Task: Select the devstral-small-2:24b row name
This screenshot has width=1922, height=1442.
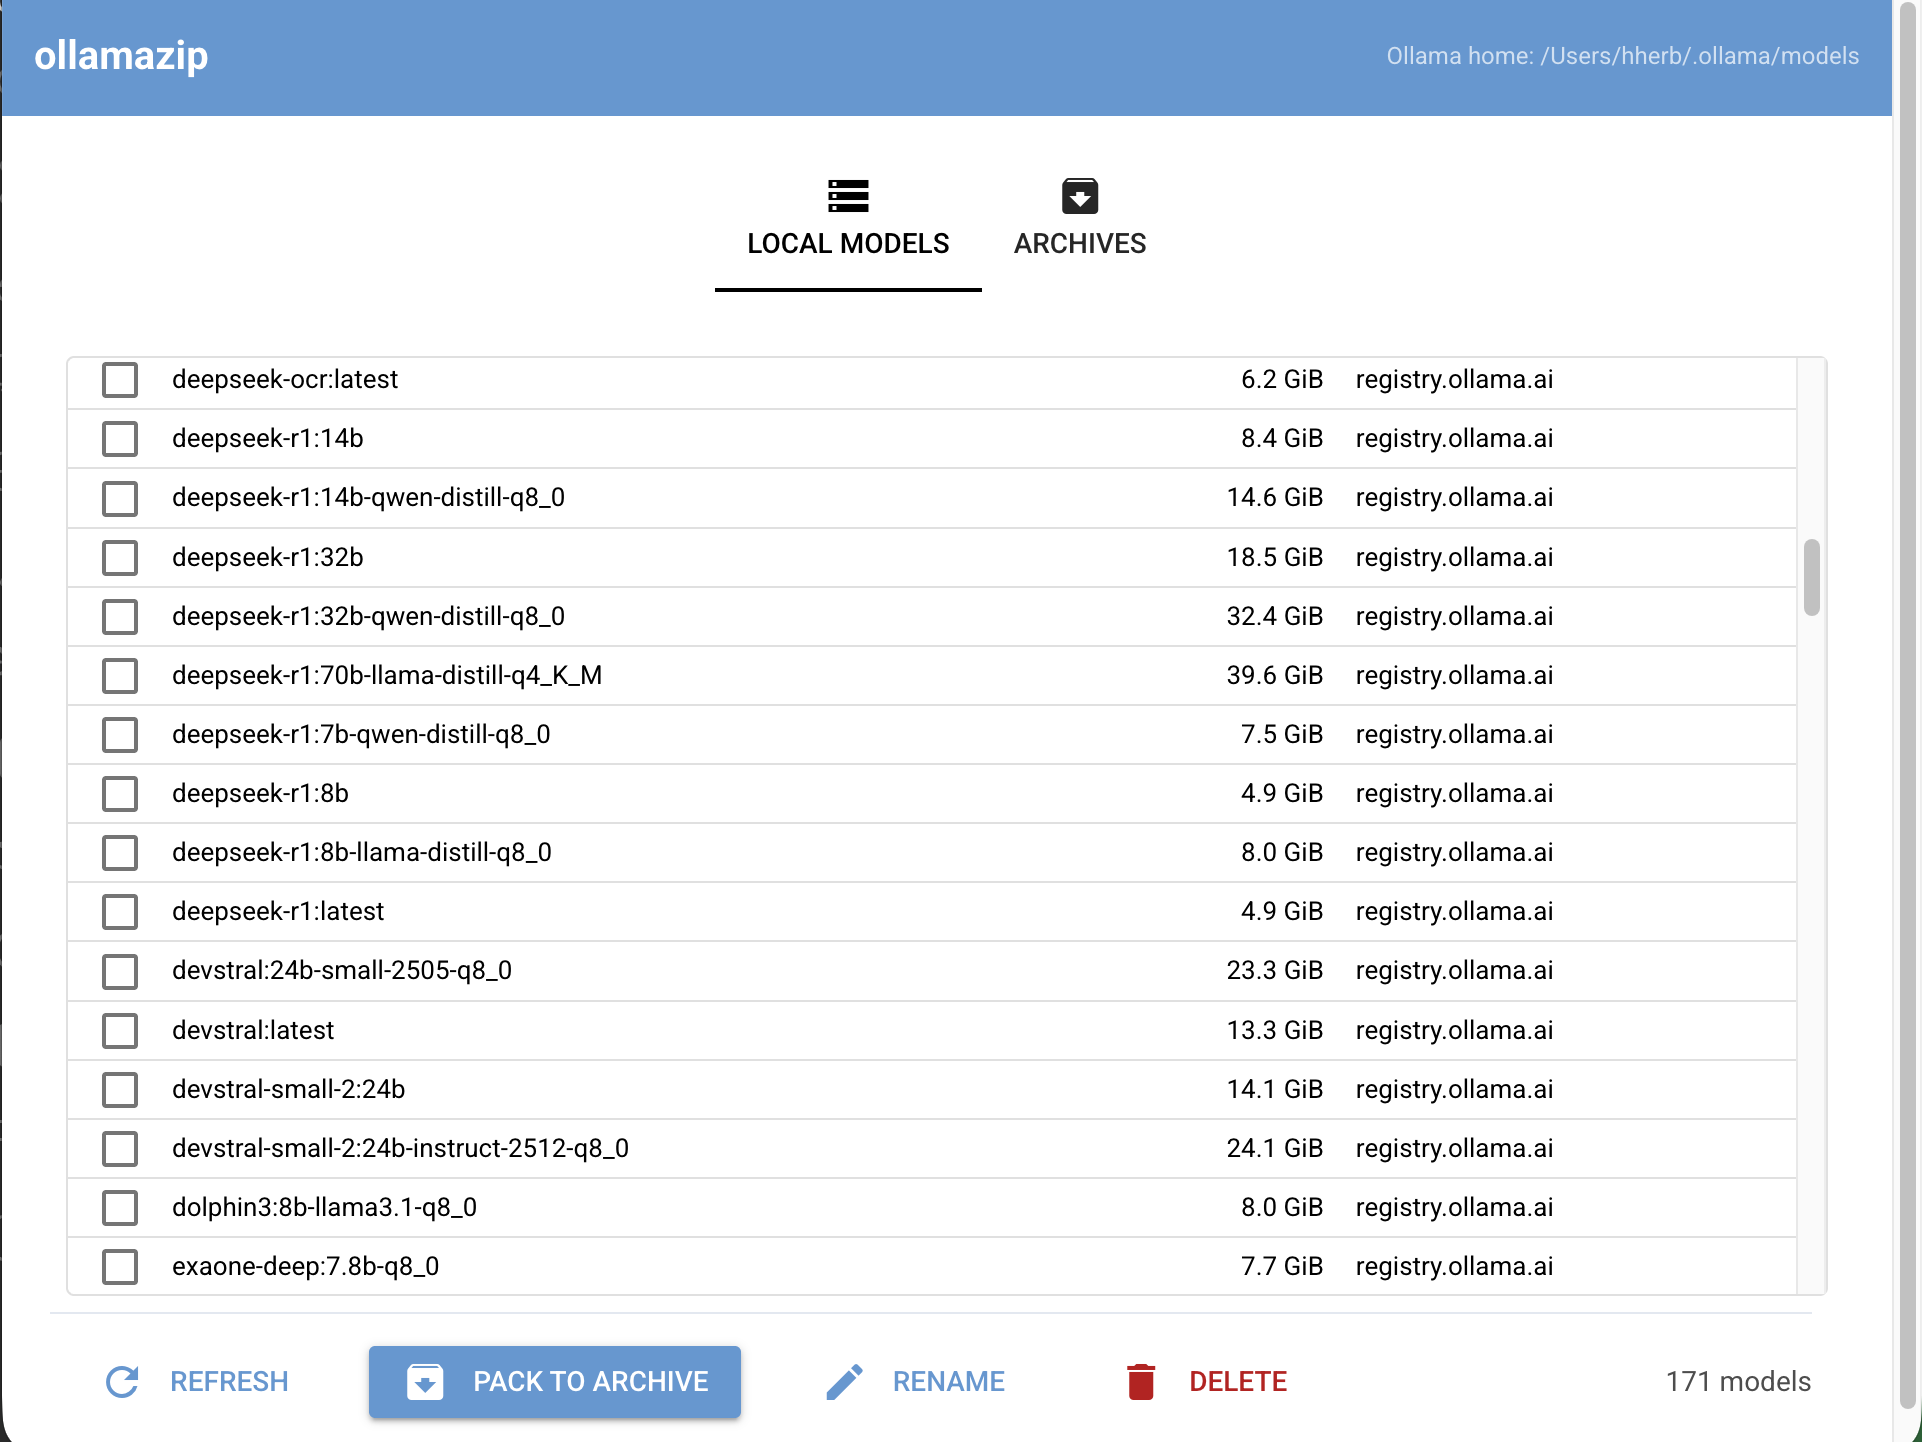Action: [x=289, y=1089]
